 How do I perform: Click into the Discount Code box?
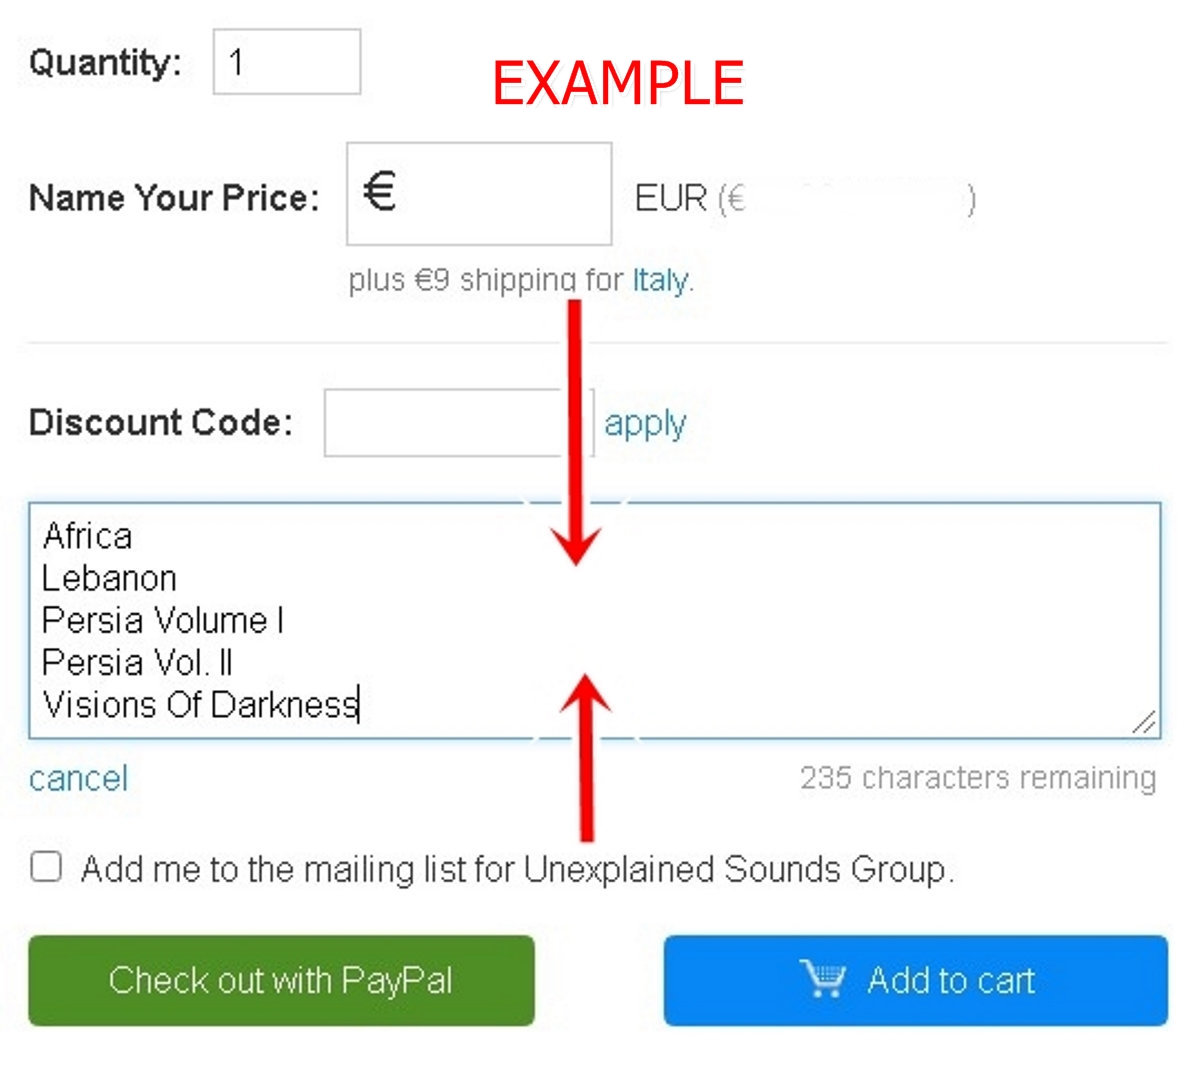[x=445, y=423]
